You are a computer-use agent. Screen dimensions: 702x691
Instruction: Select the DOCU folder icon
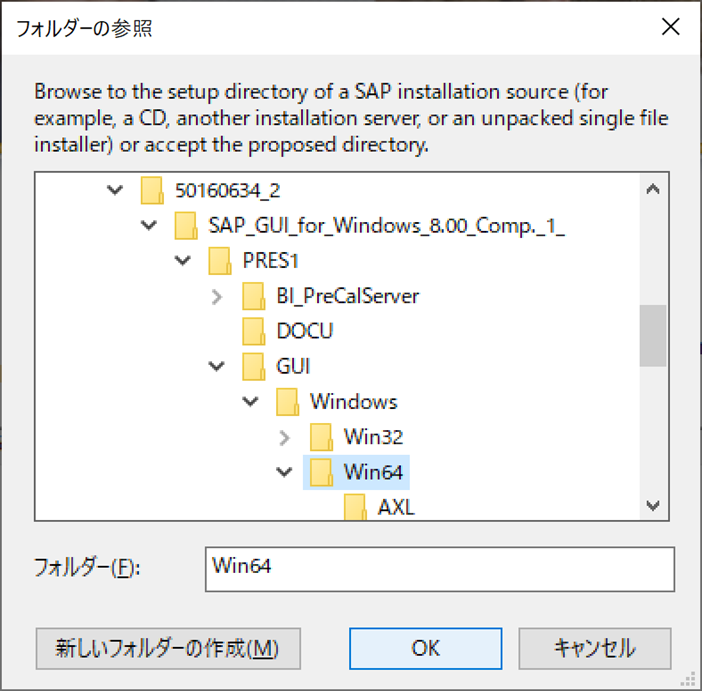[253, 331]
